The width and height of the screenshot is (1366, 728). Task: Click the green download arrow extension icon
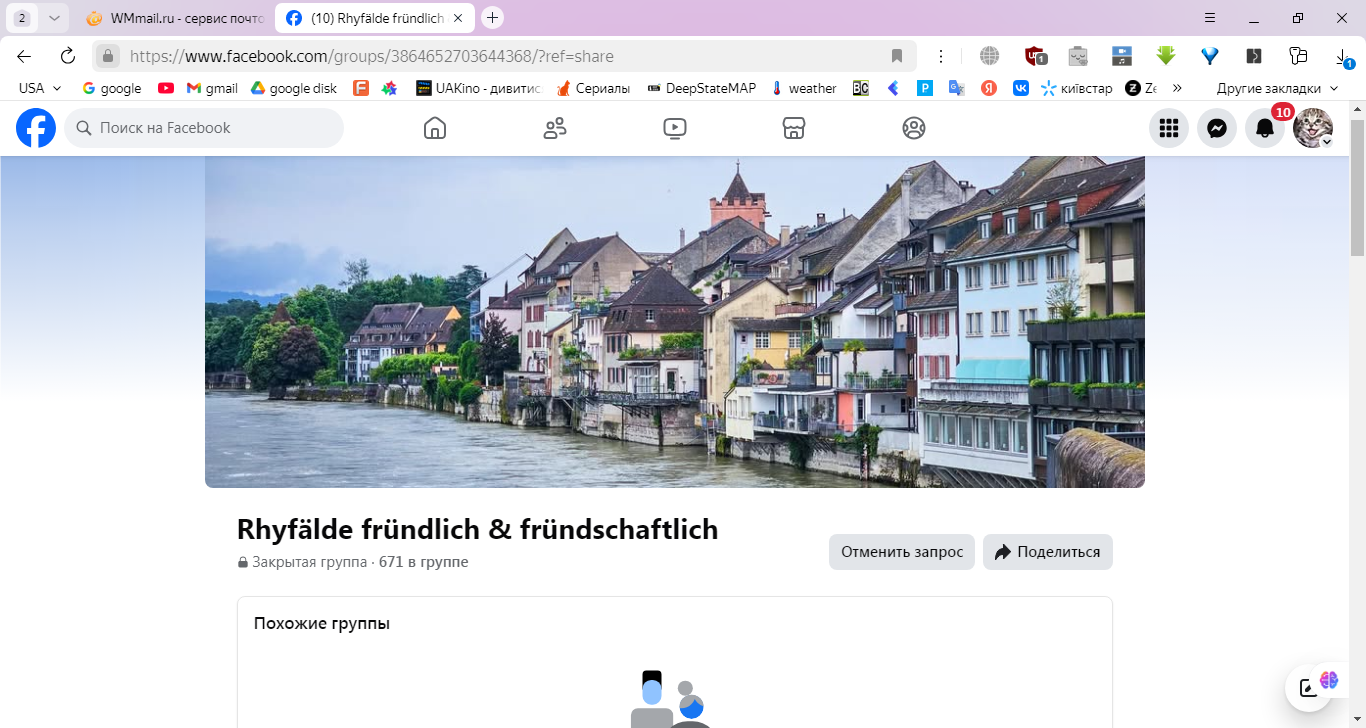1166,56
